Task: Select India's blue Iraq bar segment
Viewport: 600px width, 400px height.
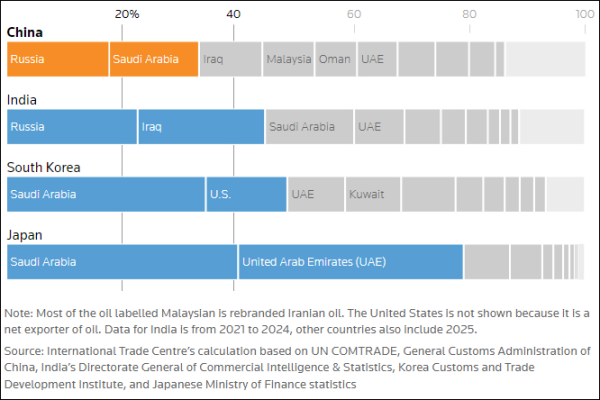Action: coord(201,127)
